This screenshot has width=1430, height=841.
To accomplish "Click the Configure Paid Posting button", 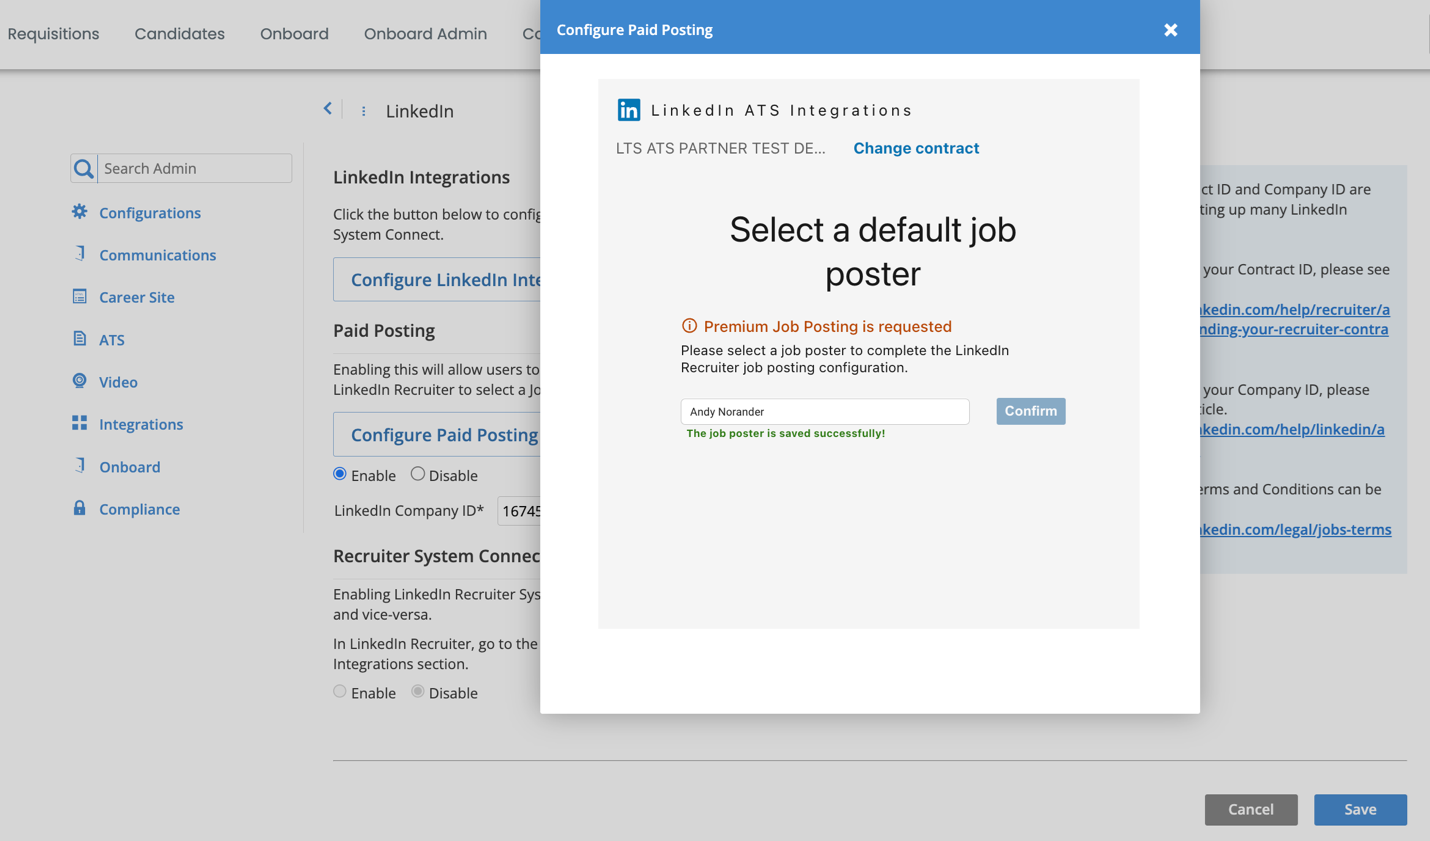I will tap(437, 434).
